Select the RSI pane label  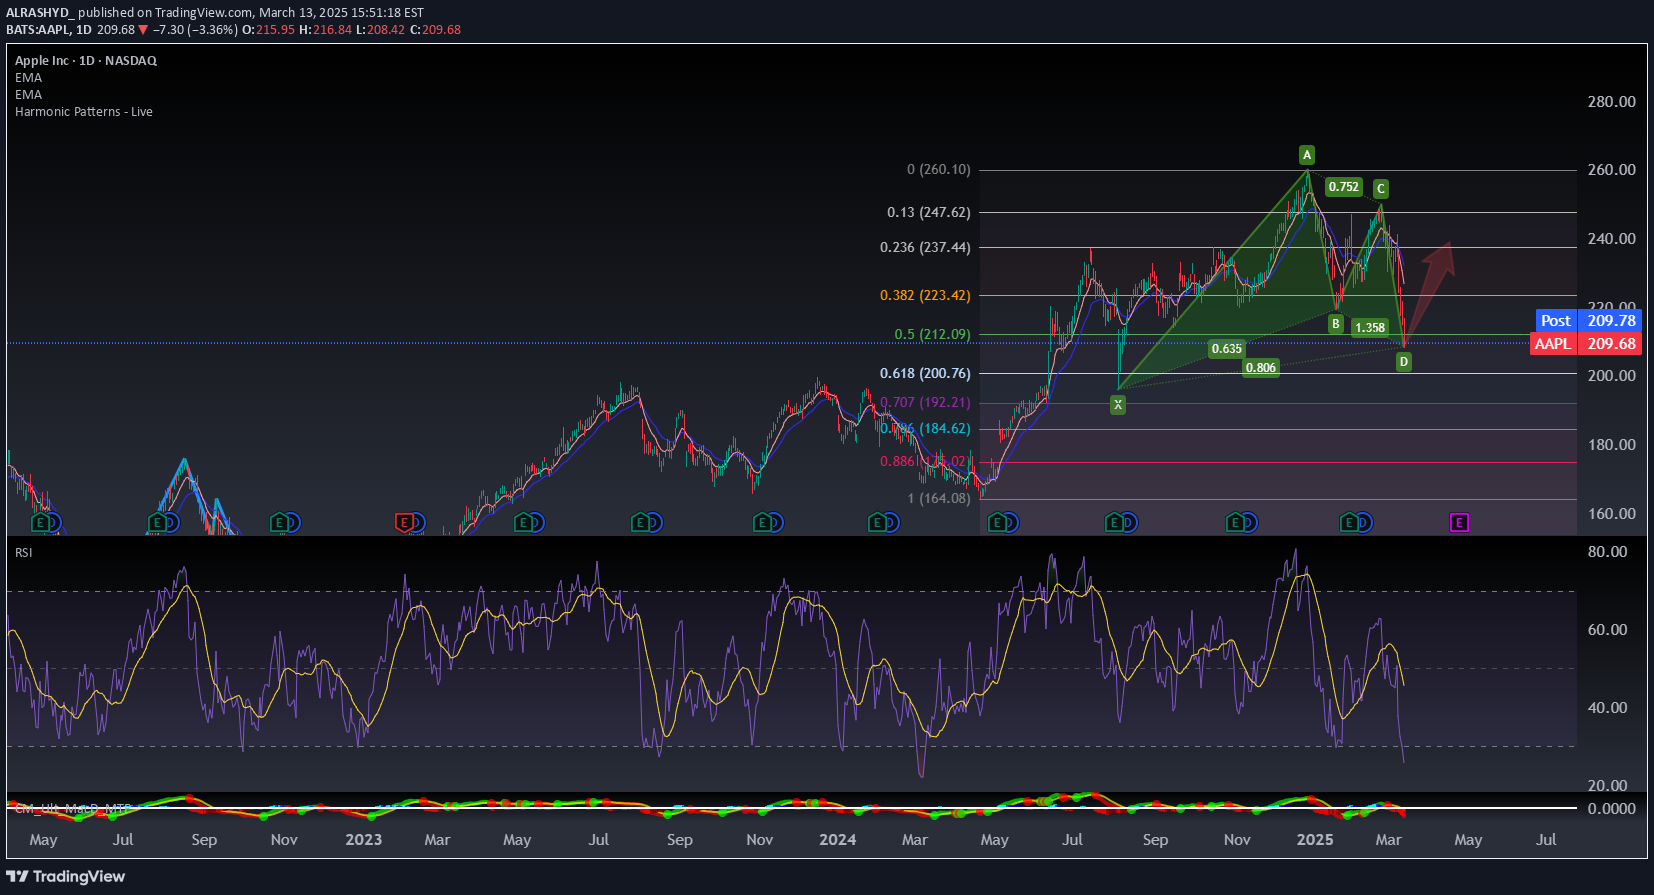(x=23, y=553)
